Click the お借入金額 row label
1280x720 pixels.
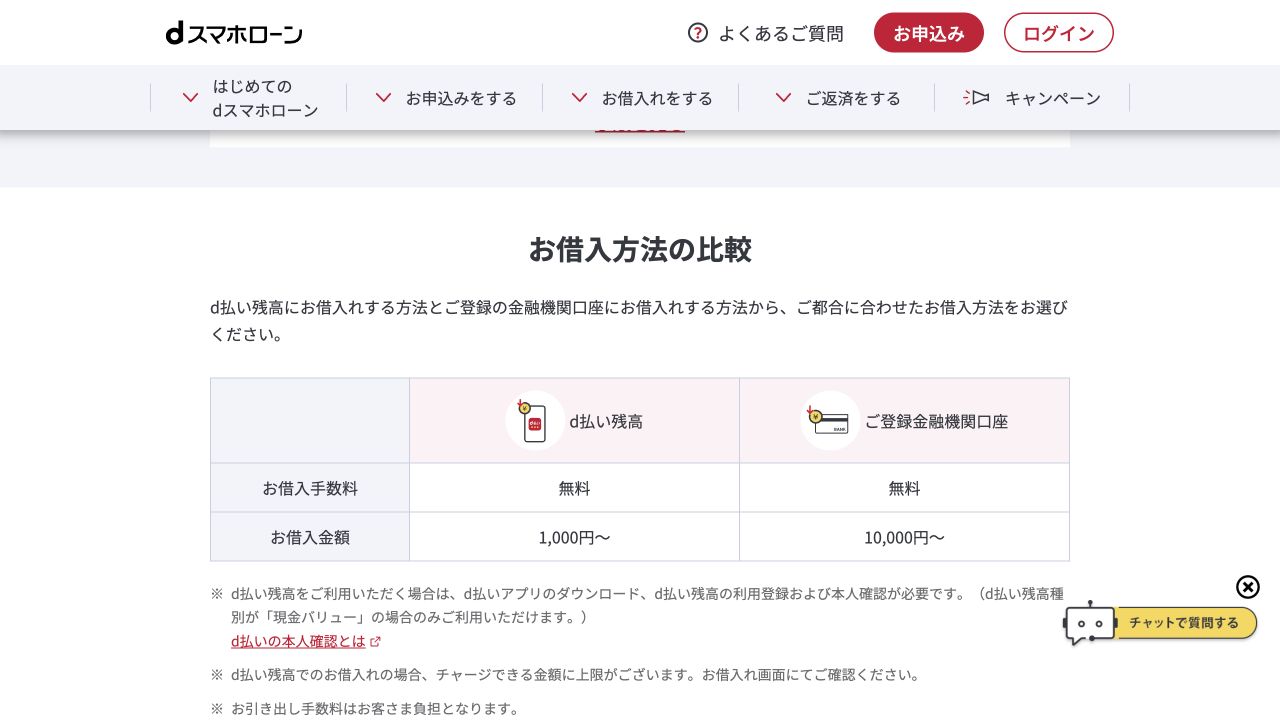click(x=310, y=537)
